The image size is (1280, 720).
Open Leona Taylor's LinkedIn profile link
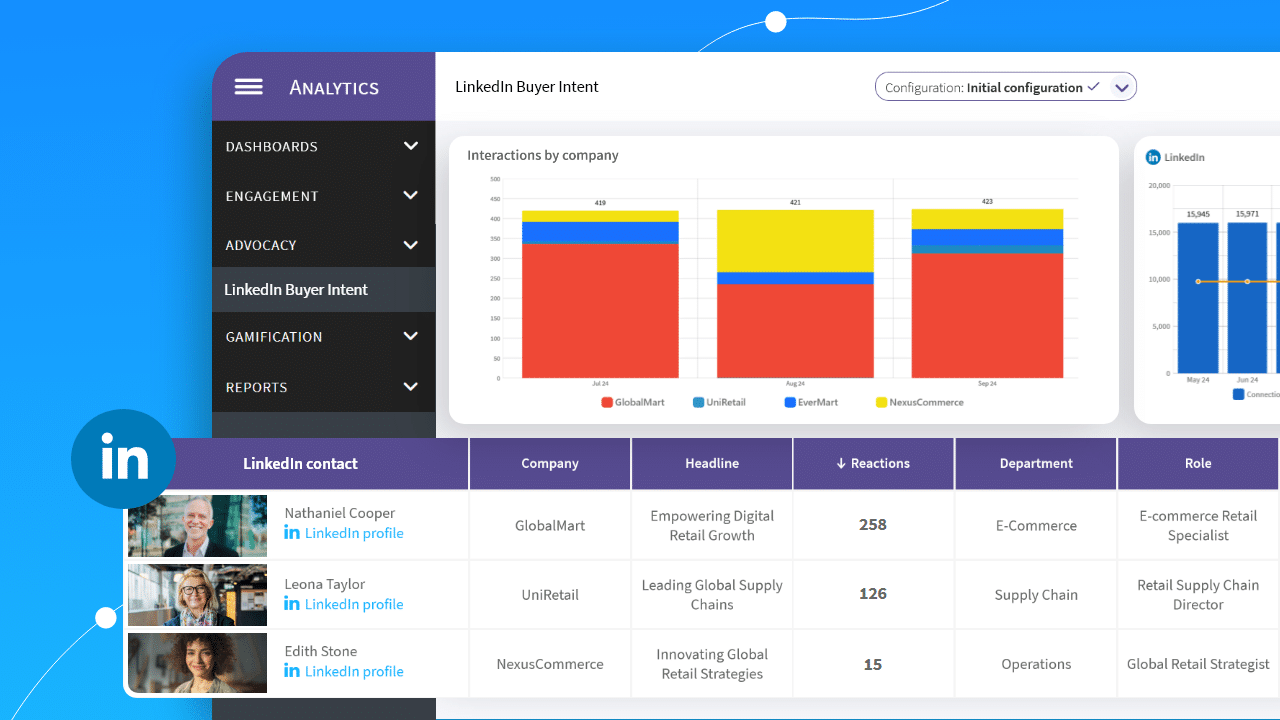pyautogui.click(x=354, y=604)
